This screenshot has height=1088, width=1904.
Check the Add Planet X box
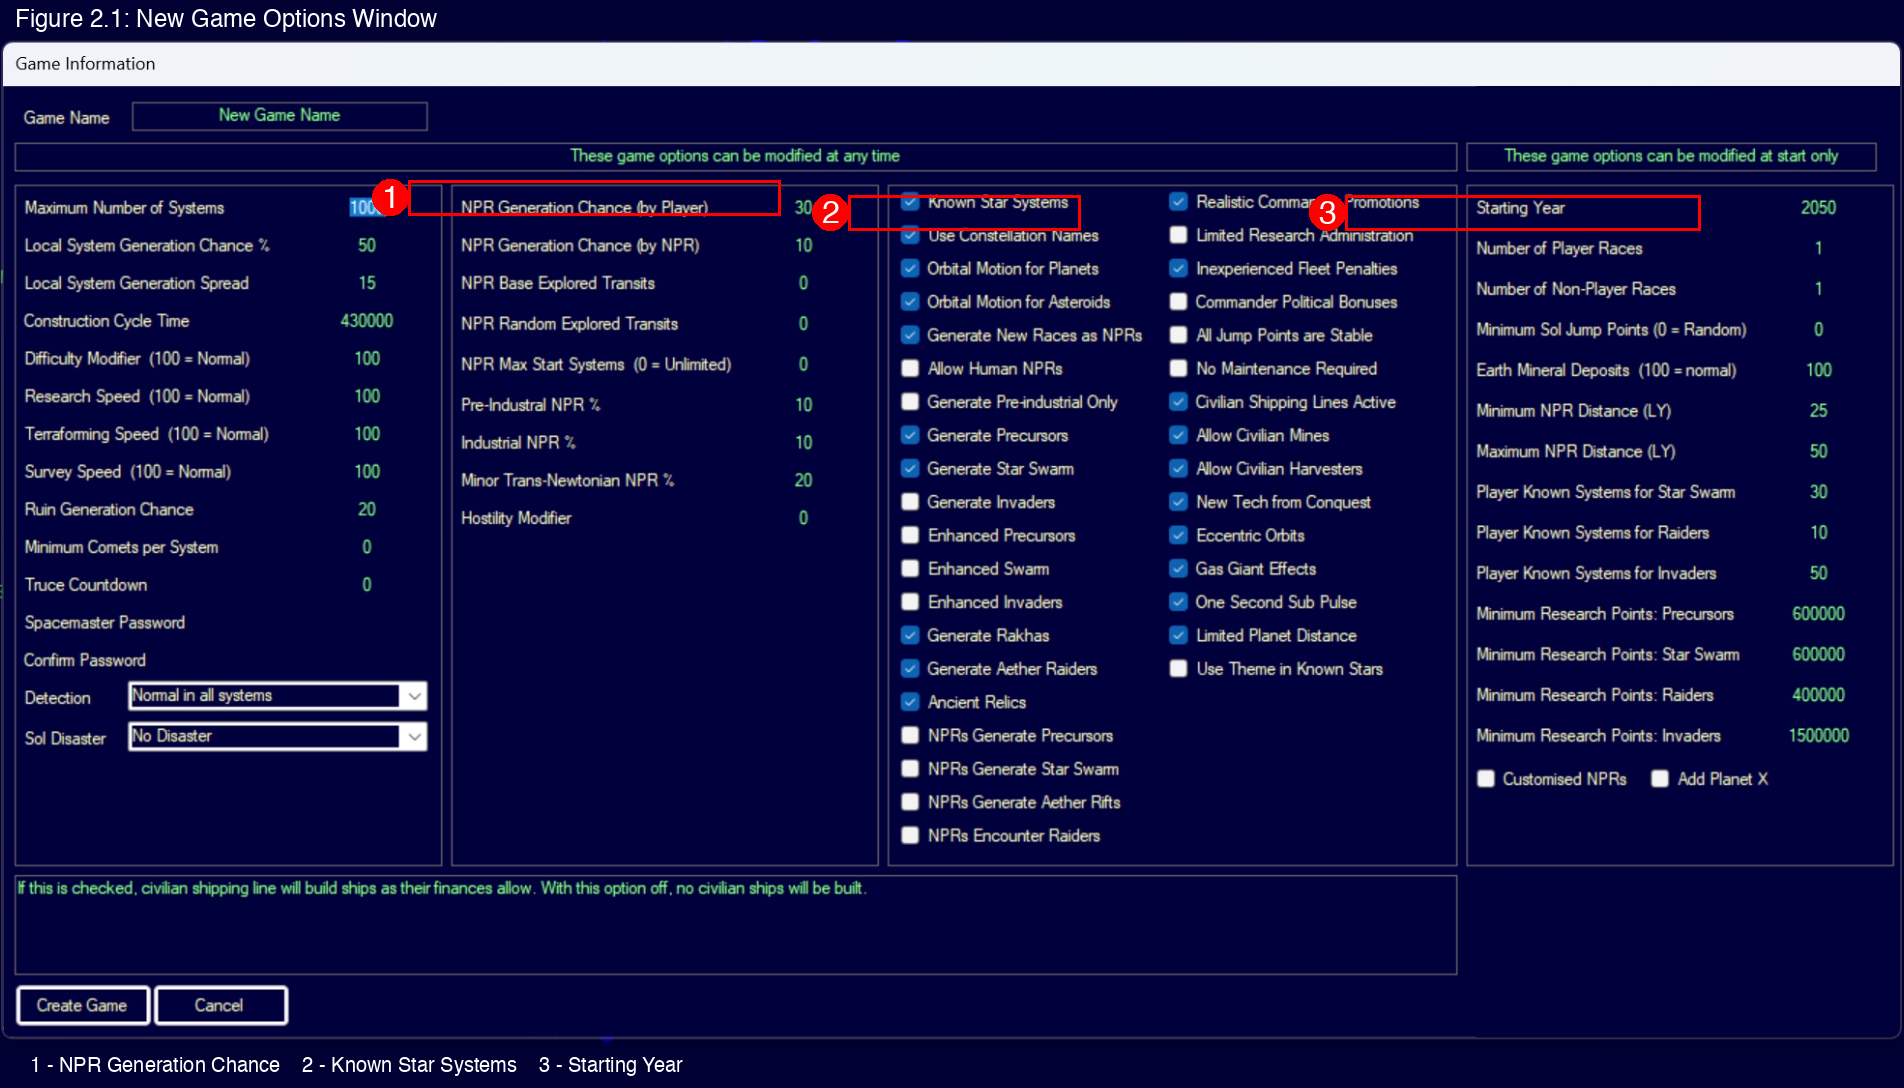pos(1660,778)
